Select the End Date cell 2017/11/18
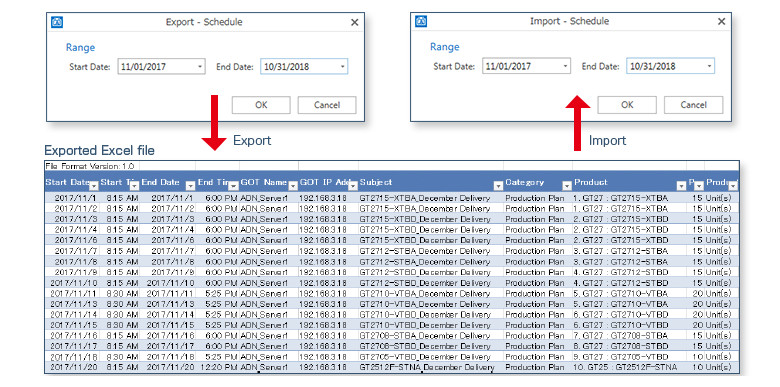 pyautogui.click(x=168, y=357)
